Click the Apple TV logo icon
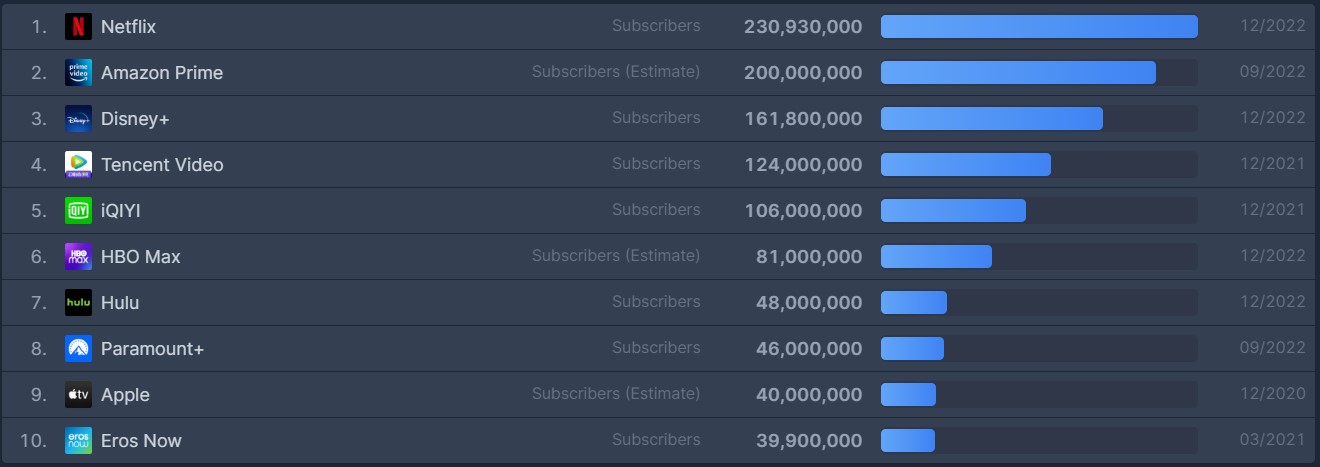The width and height of the screenshot is (1320, 467). [x=78, y=395]
